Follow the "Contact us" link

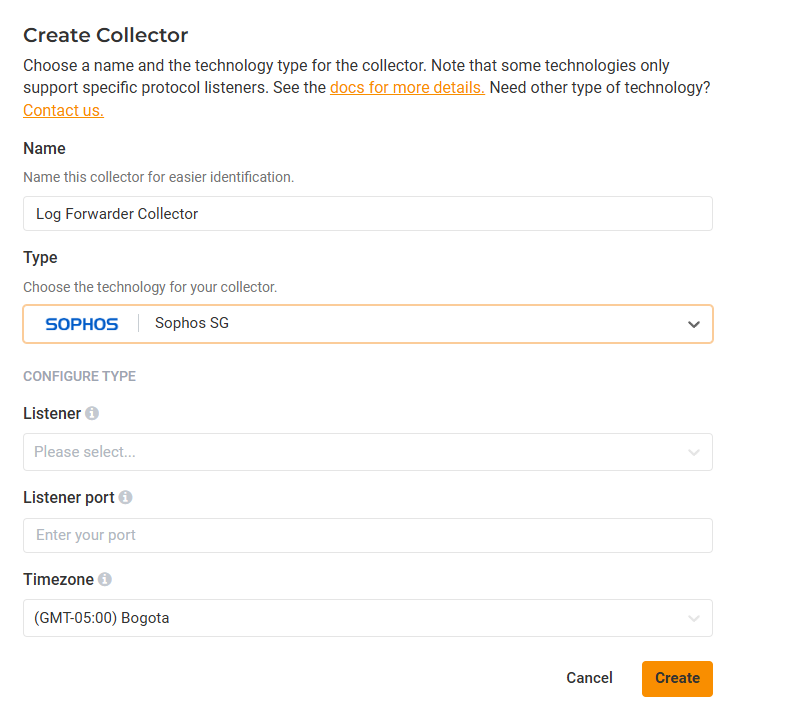63,110
